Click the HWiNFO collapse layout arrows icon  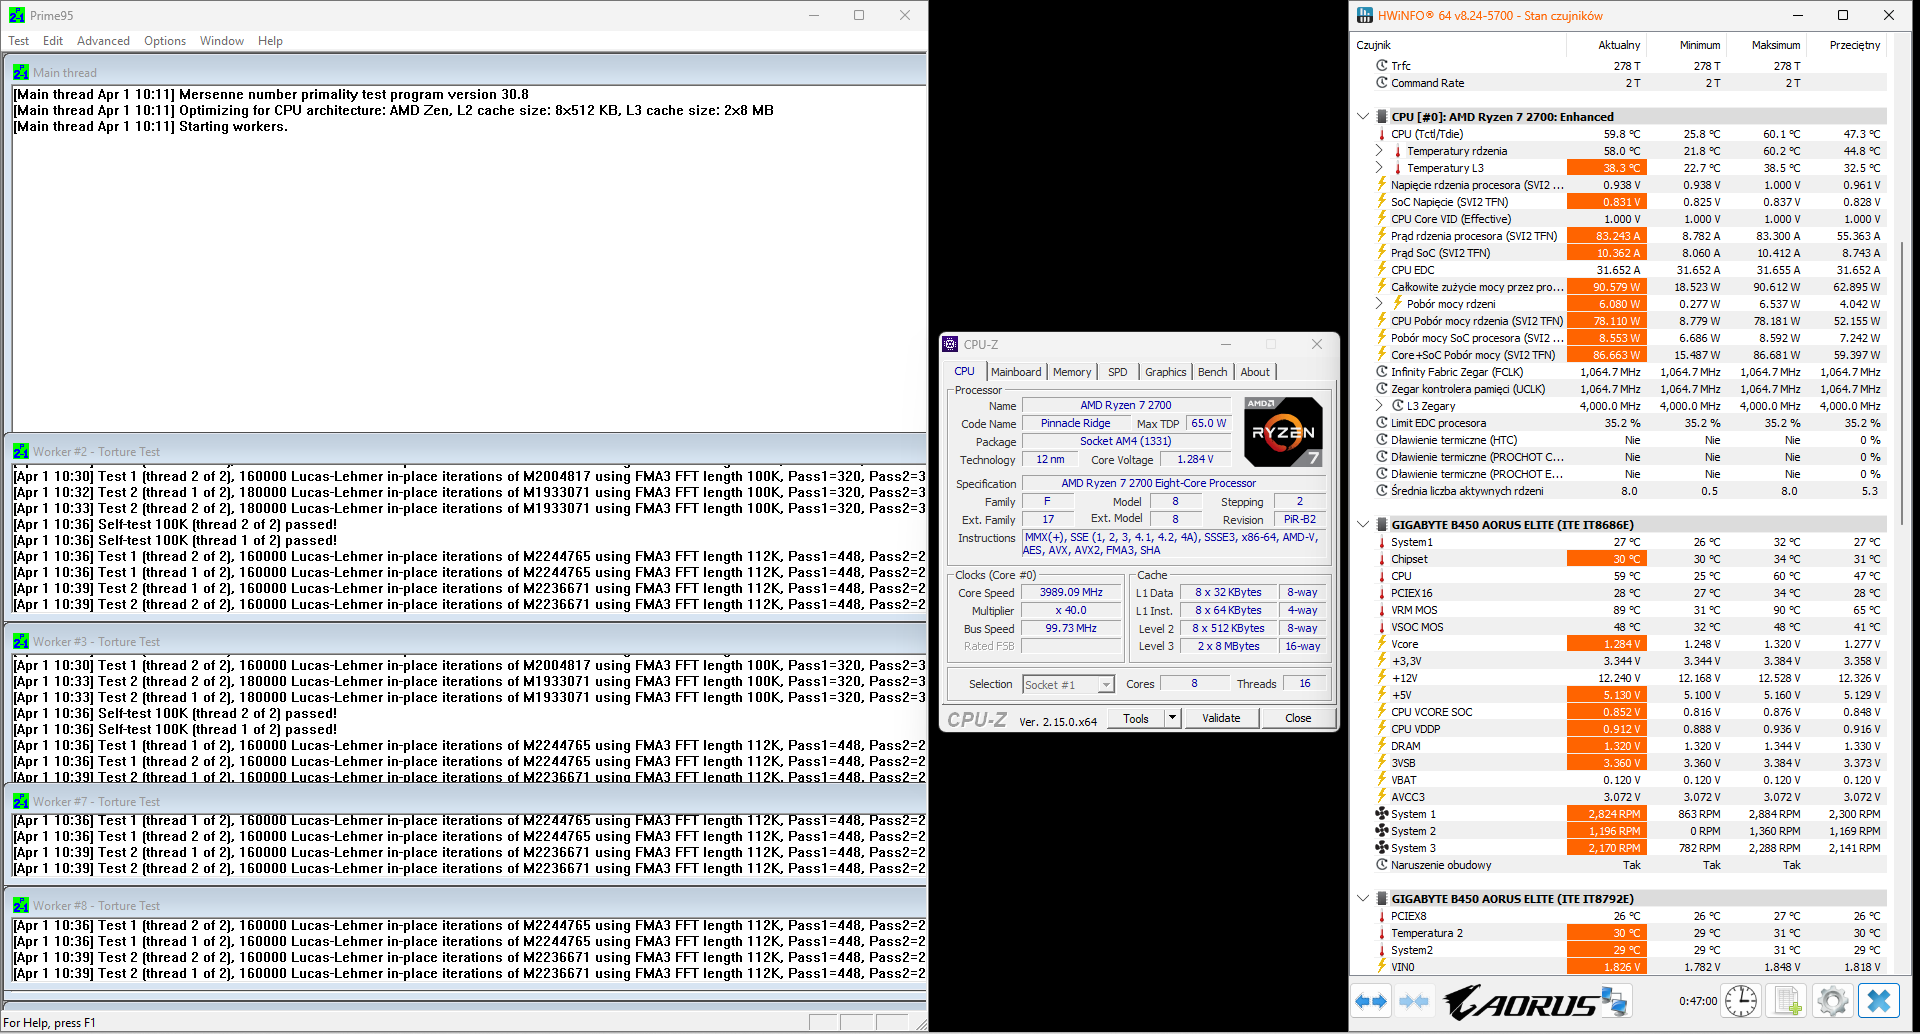coord(1414,1001)
